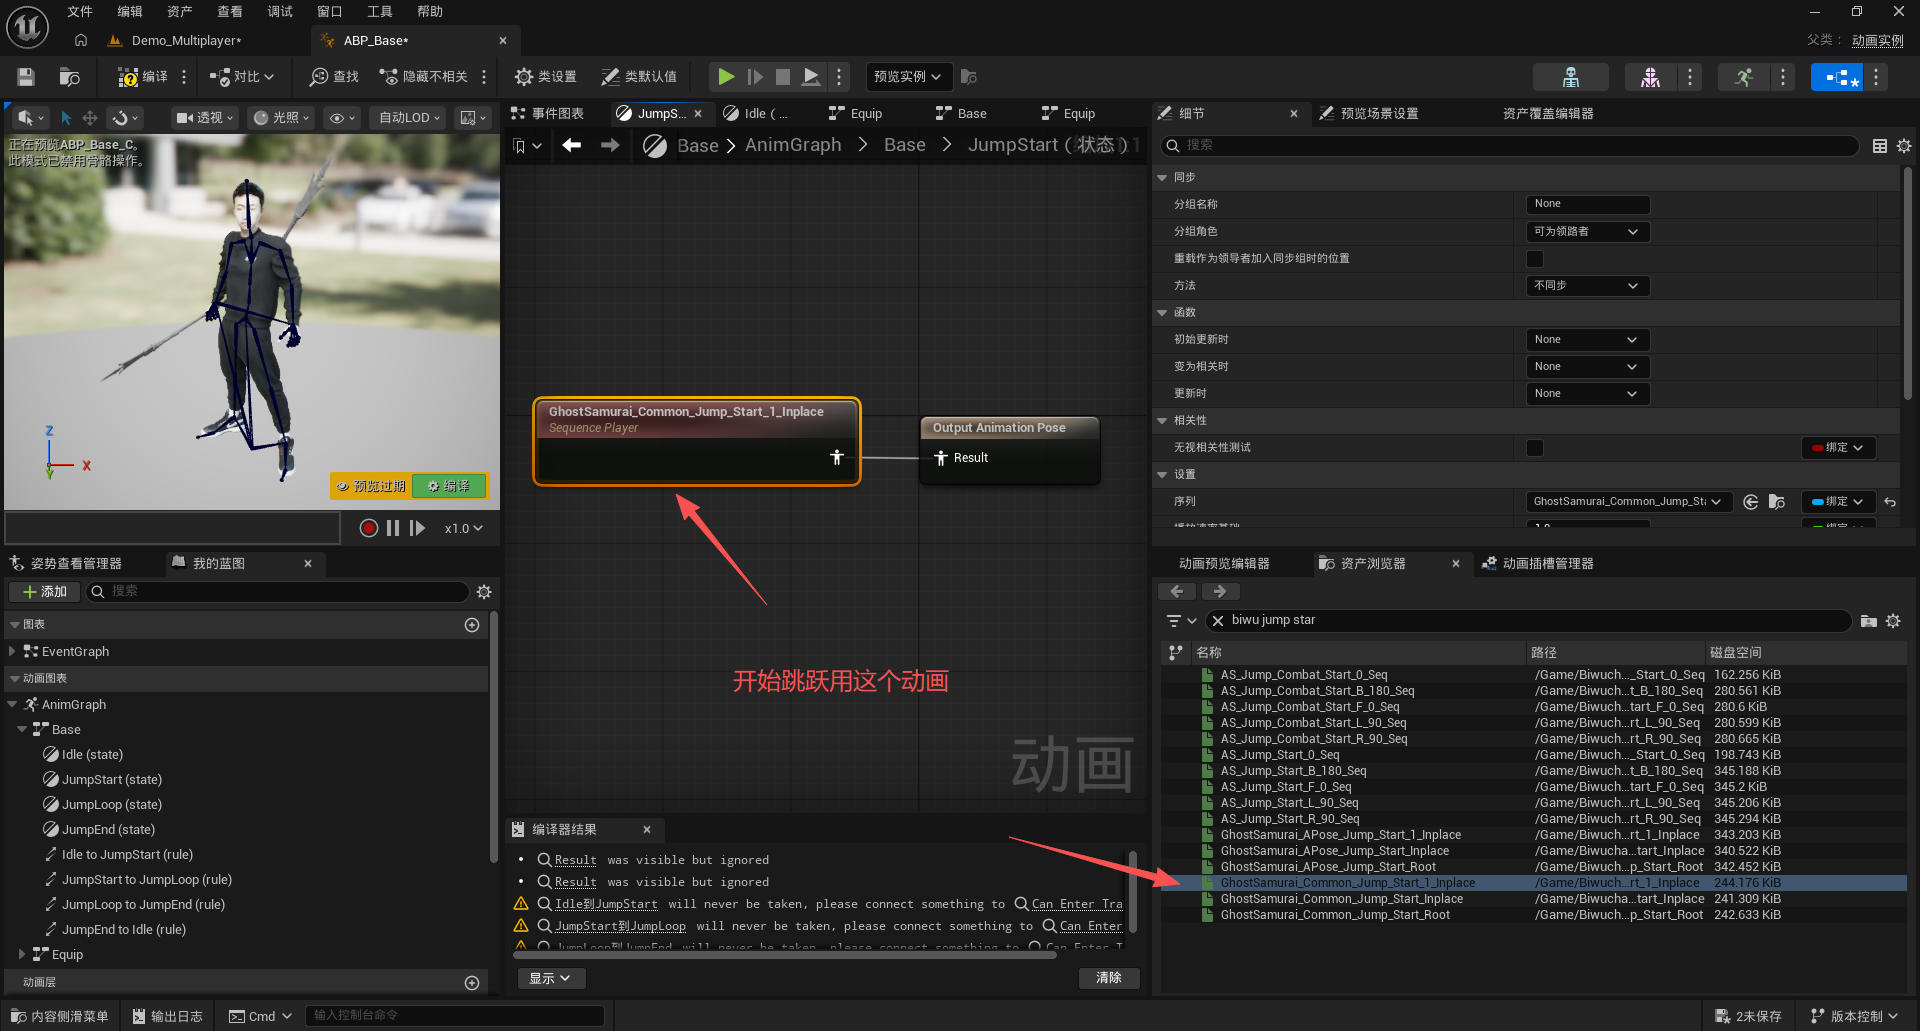Open the Skeletal Mesh editor mode icon
The width and height of the screenshot is (1920, 1031).
[1650, 77]
